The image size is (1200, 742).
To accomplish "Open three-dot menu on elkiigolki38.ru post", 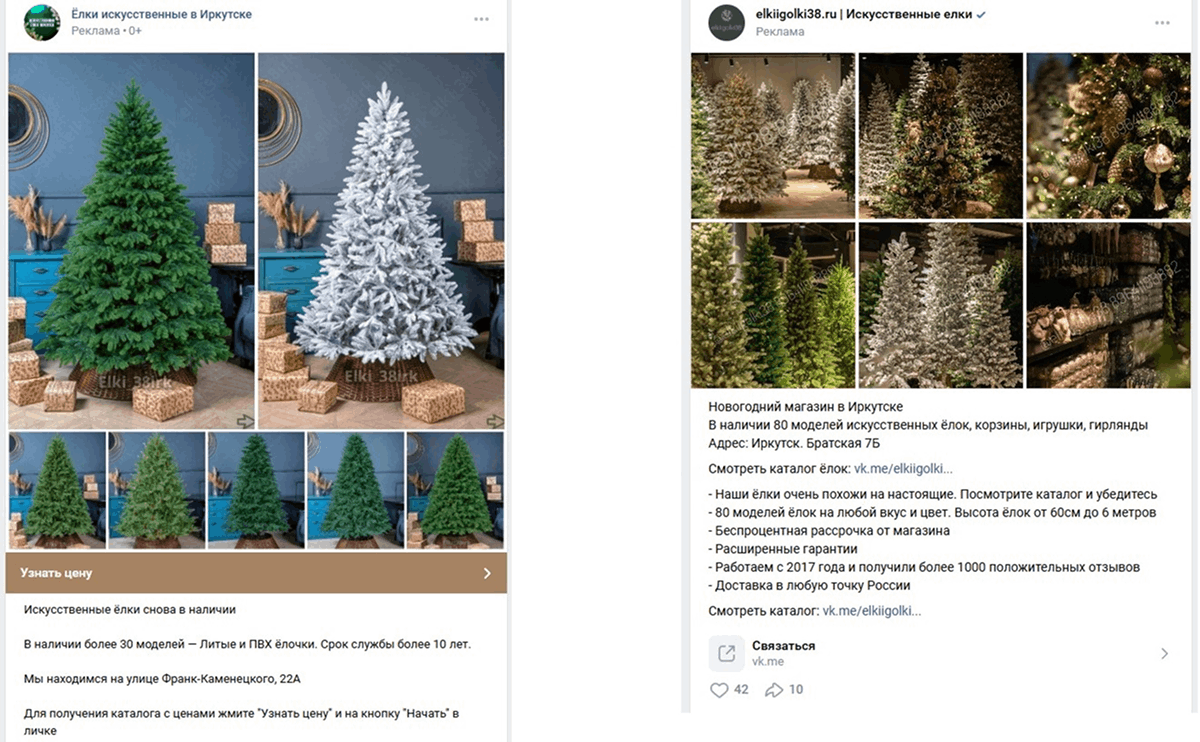I will (x=1160, y=21).
